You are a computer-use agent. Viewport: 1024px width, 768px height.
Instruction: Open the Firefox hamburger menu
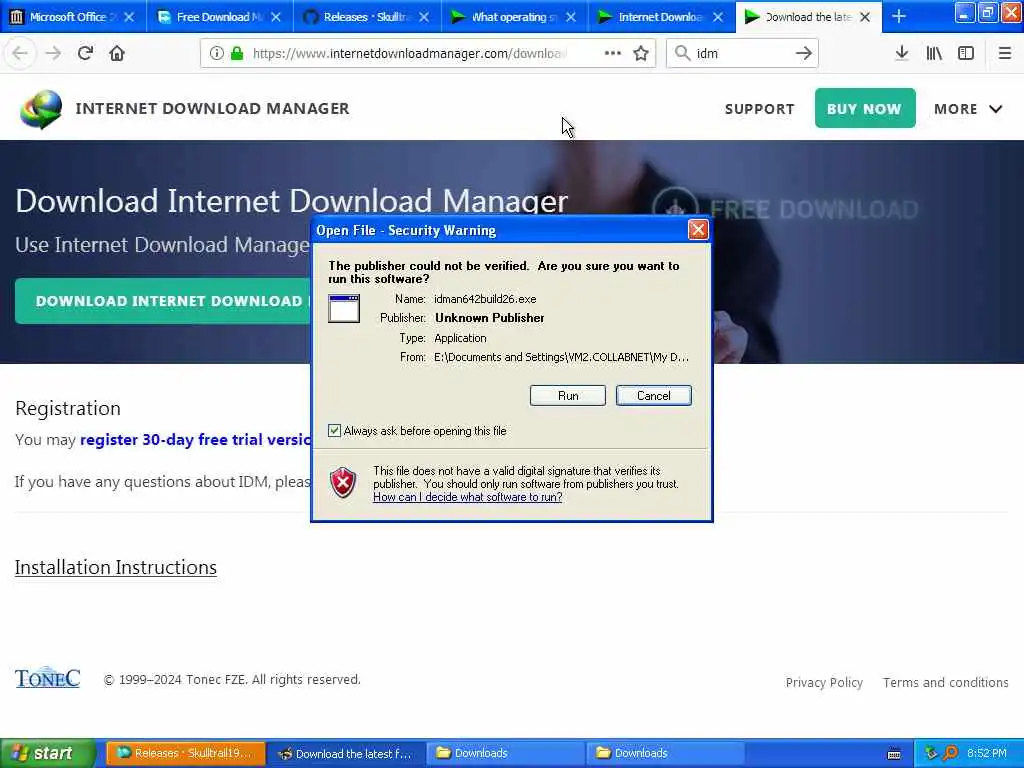click(x=1004, y=54)
